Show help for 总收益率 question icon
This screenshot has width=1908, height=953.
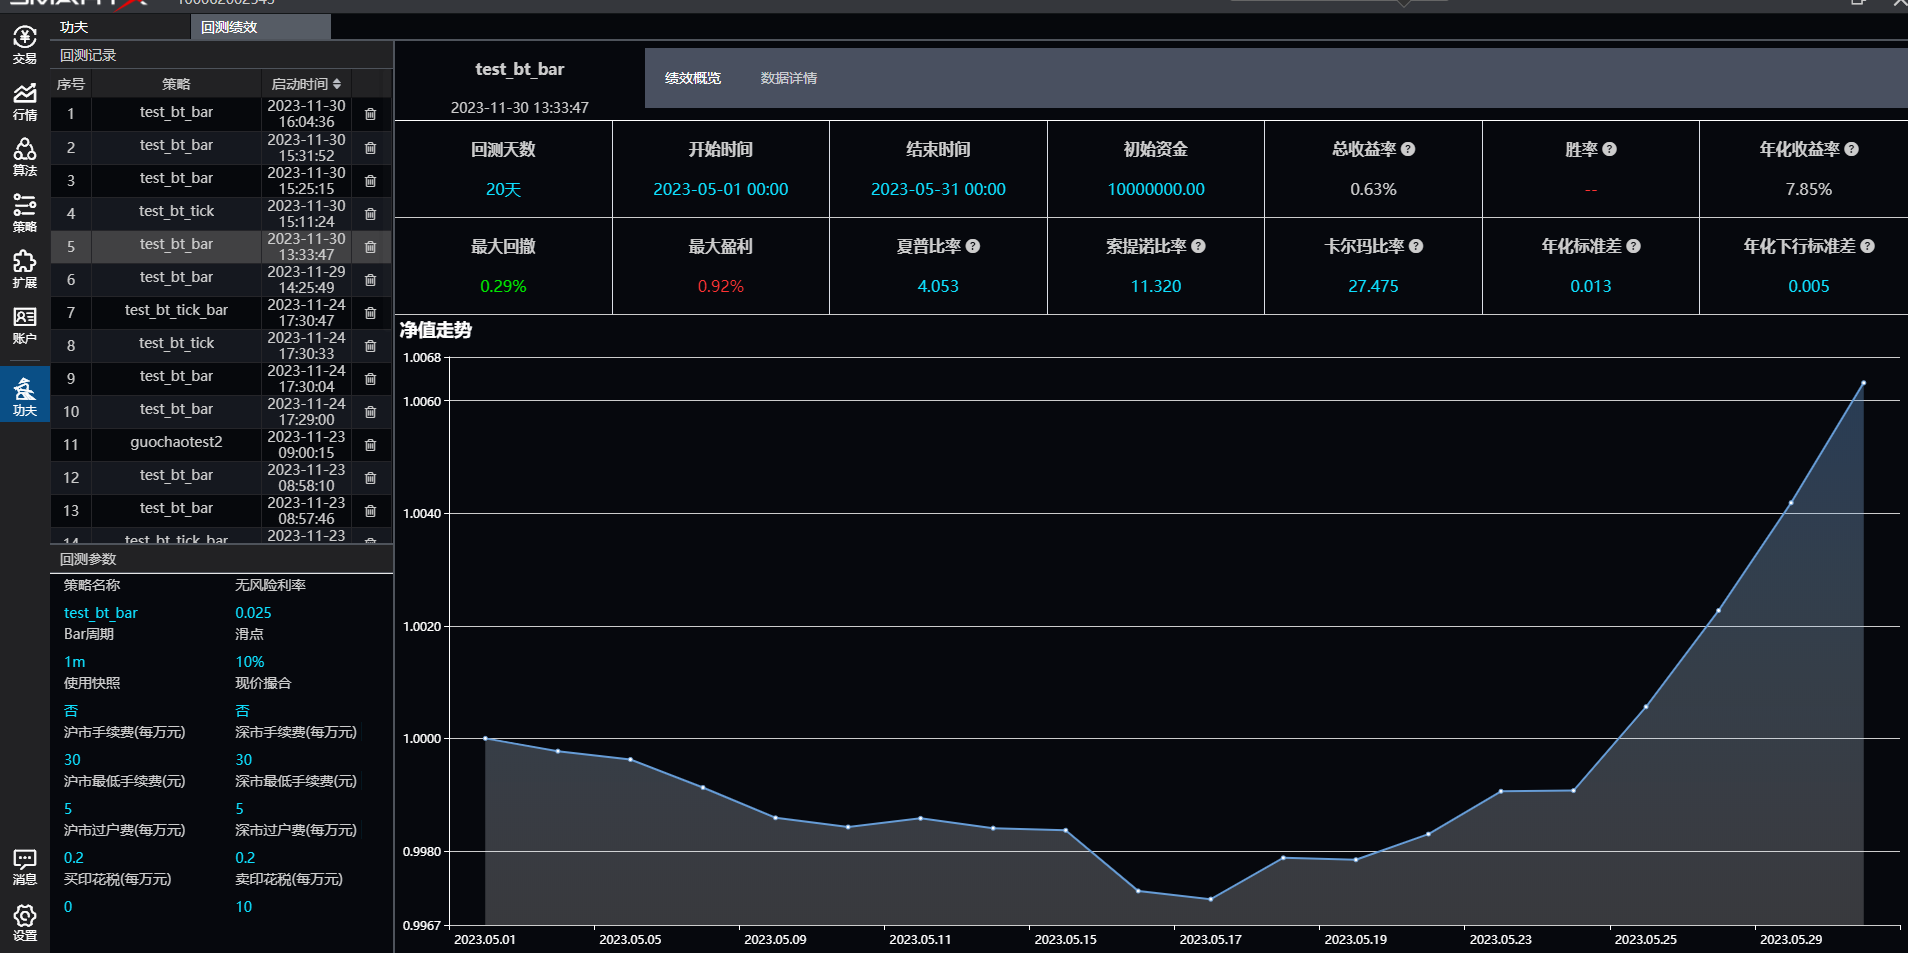(1408, 149)
